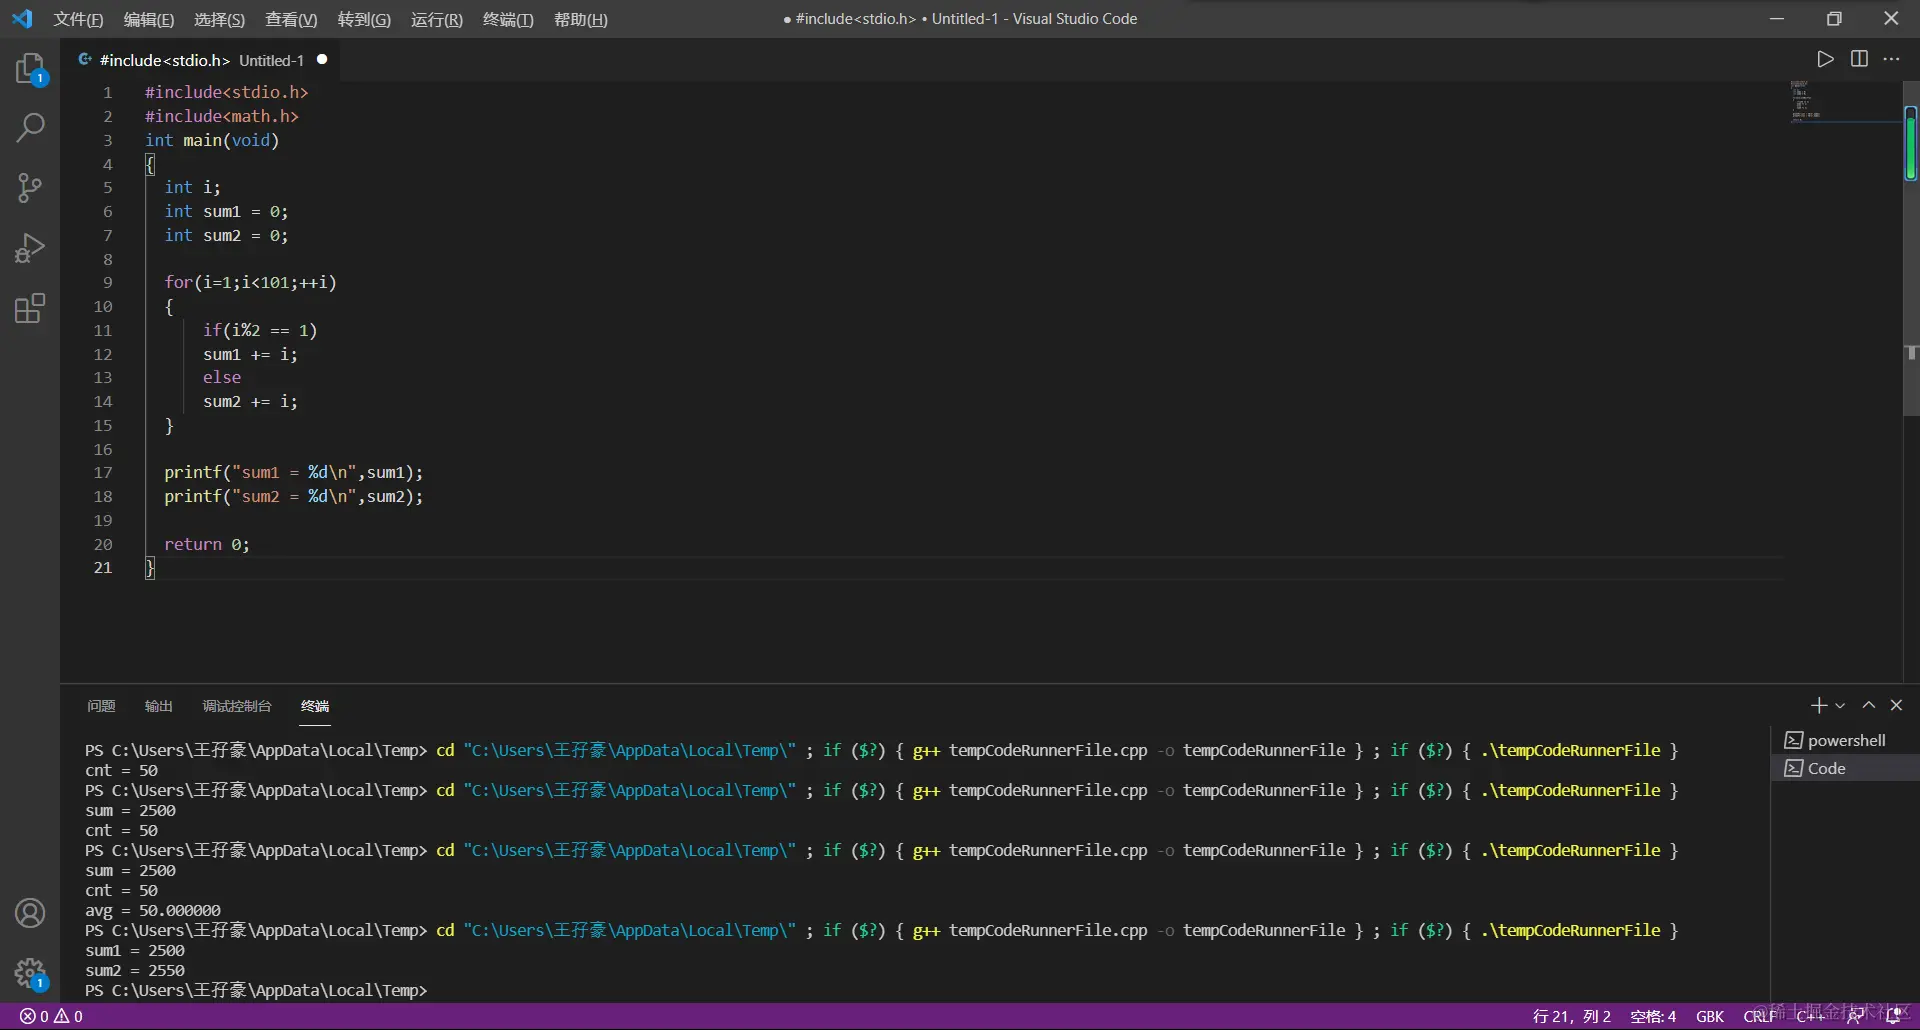The width and height of the screenshot is (1920, 1030).
Task: Open the terminal launch profile dropdown
Action: coord(1840,706)
